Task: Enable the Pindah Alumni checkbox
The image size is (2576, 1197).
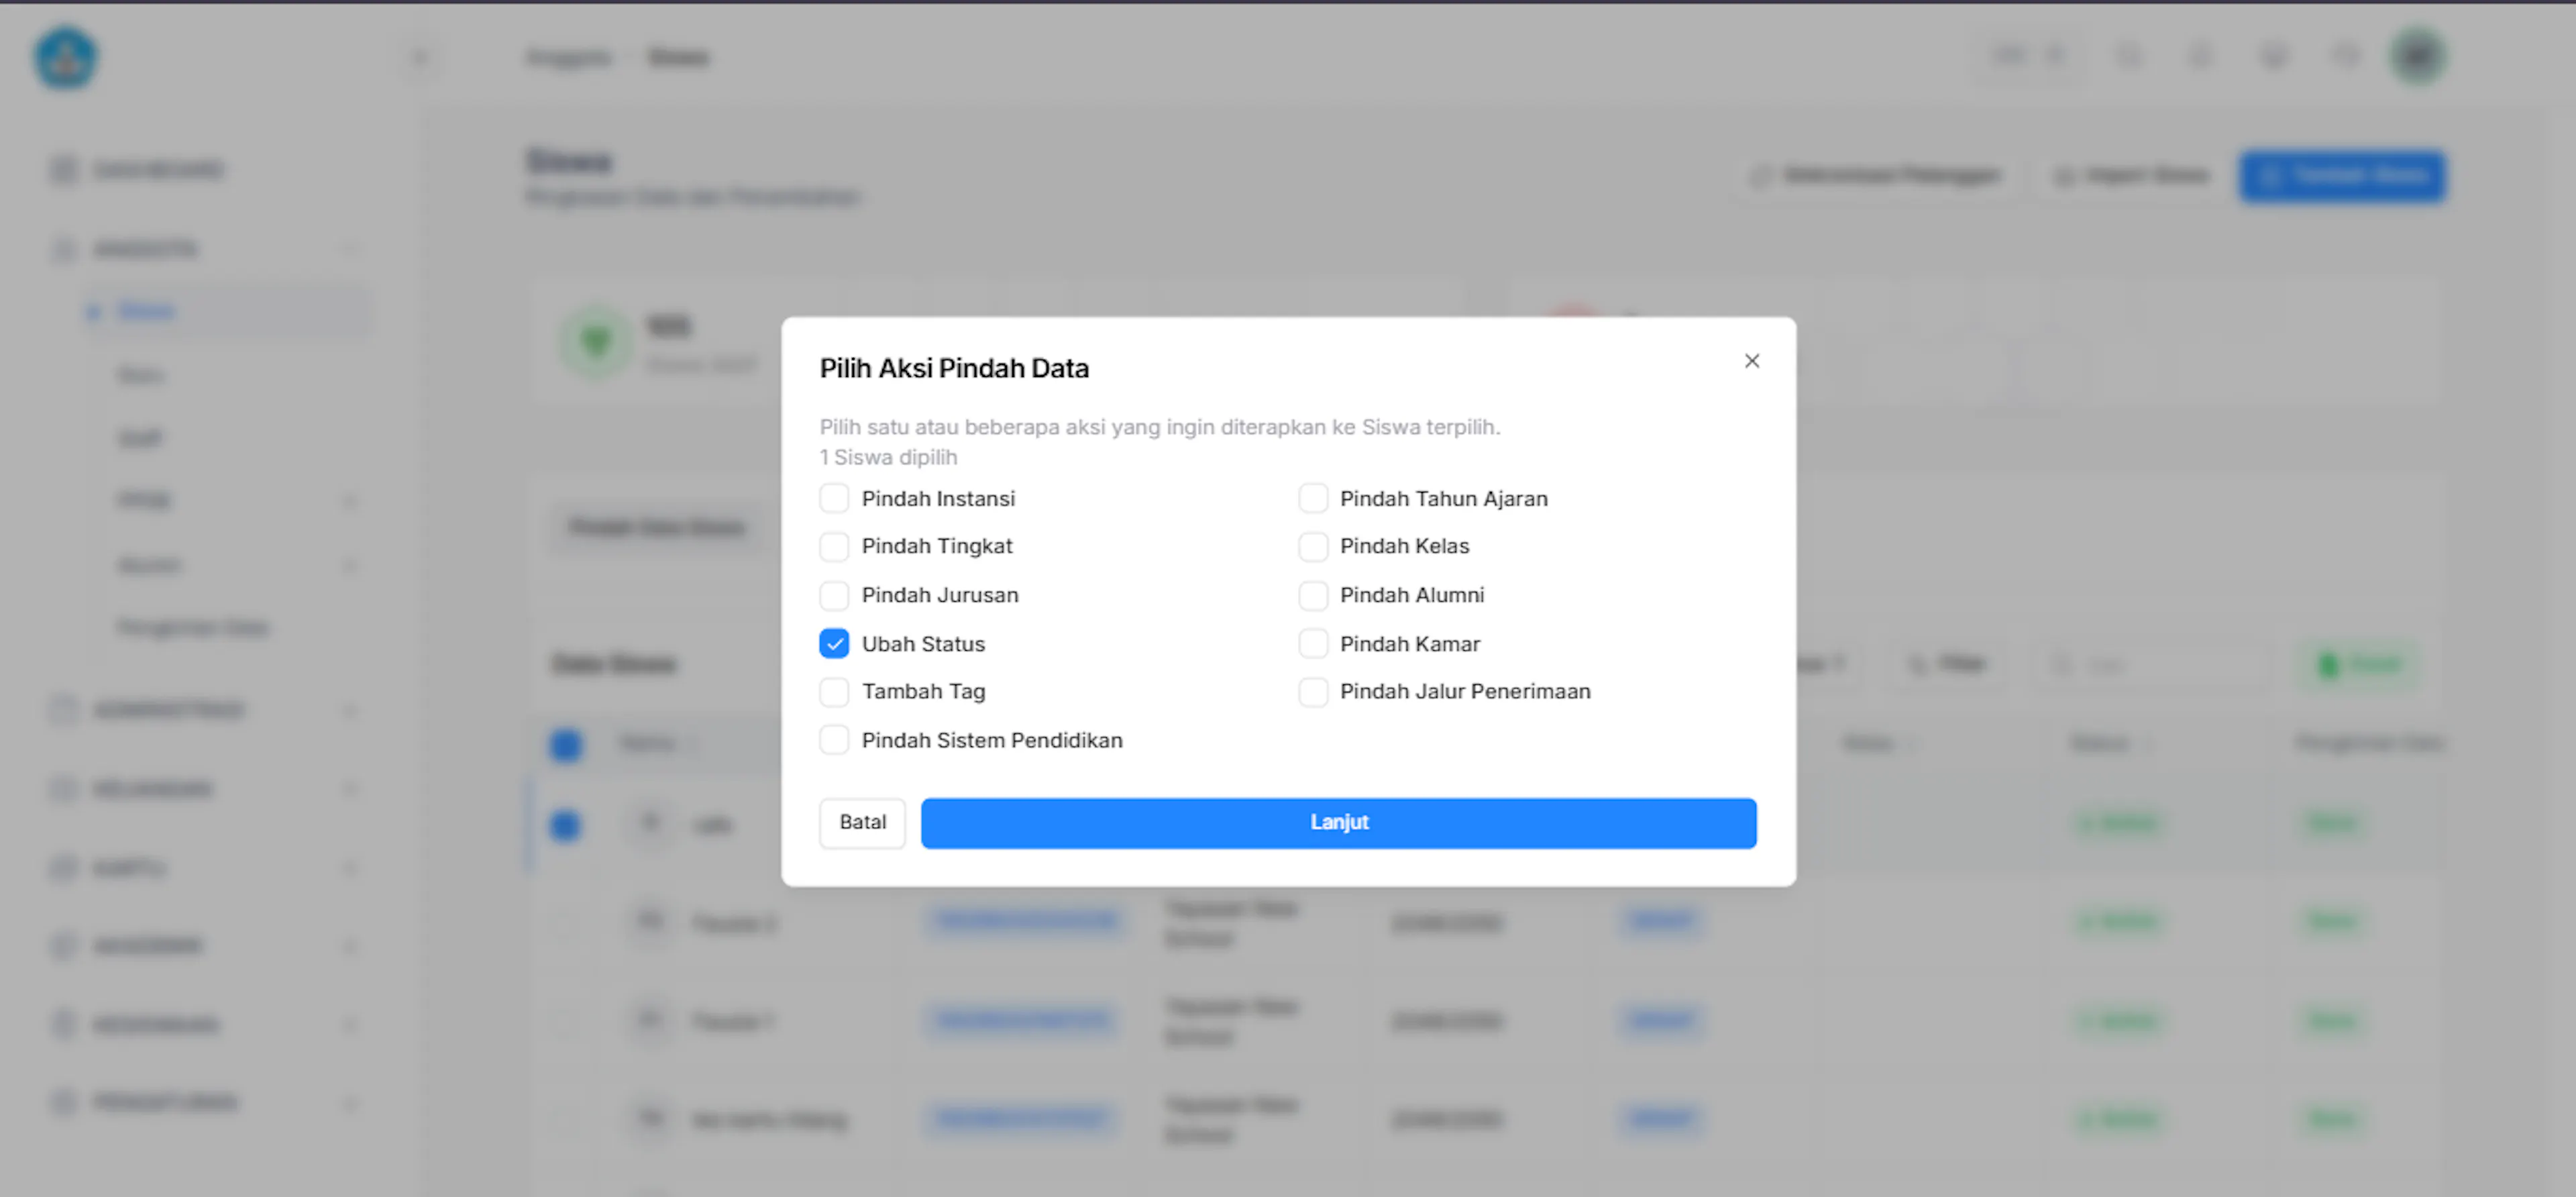Action: [1313, 595]
